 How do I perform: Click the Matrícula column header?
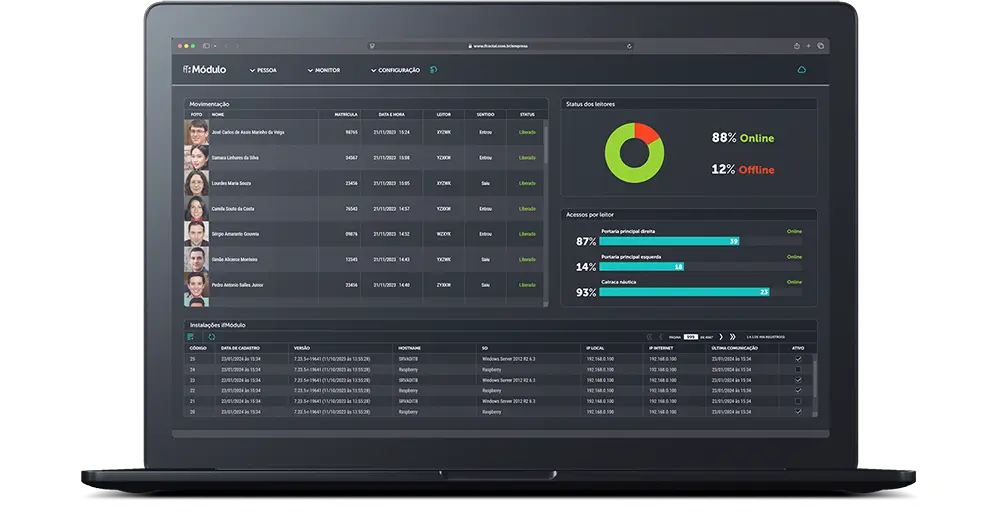coord(346,114)
